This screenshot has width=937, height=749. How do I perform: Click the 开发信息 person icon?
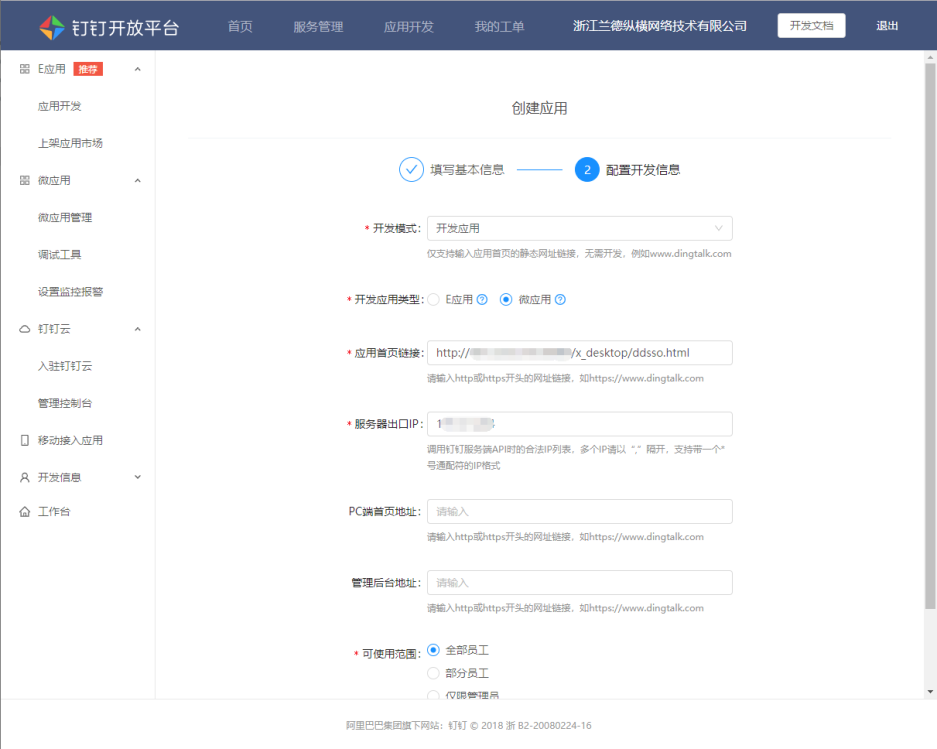[x=25, y=477]
